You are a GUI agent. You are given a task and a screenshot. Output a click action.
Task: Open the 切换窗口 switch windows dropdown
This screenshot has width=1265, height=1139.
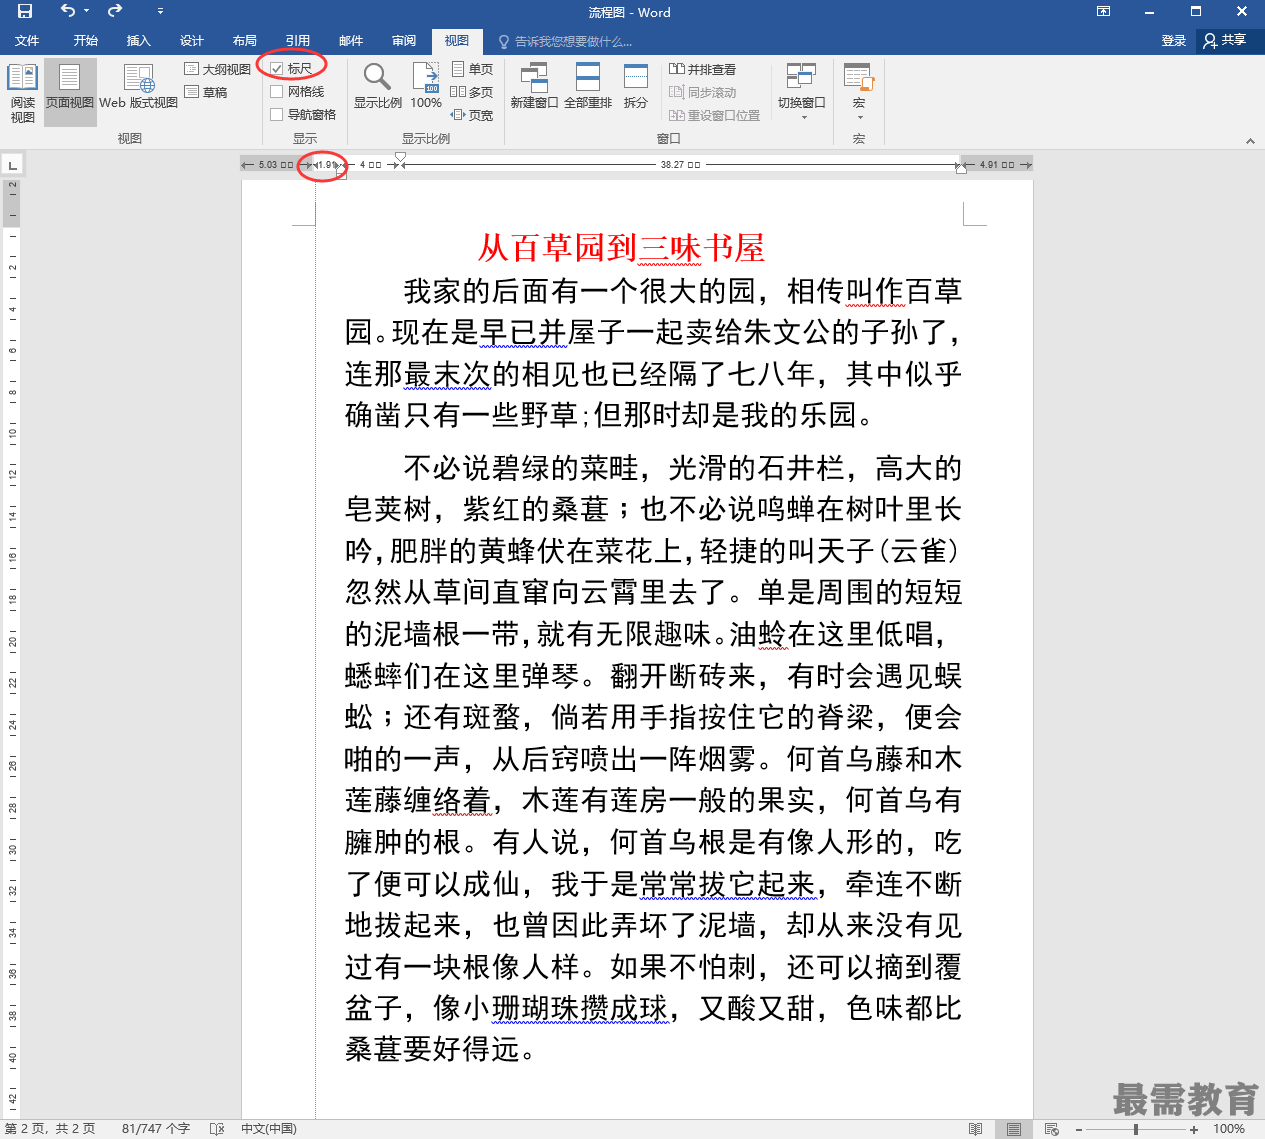[x=802, y=92]
